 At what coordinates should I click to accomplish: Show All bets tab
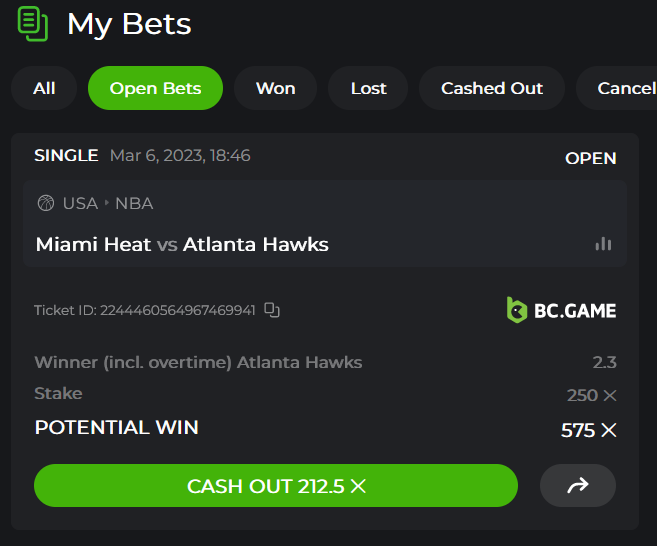[44, 88]
